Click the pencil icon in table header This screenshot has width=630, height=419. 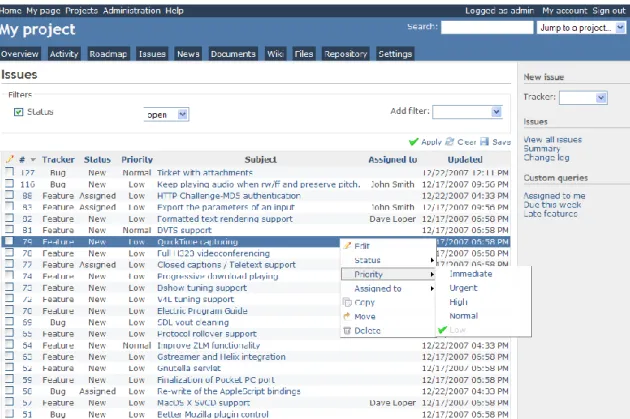[x=10, y=159]
